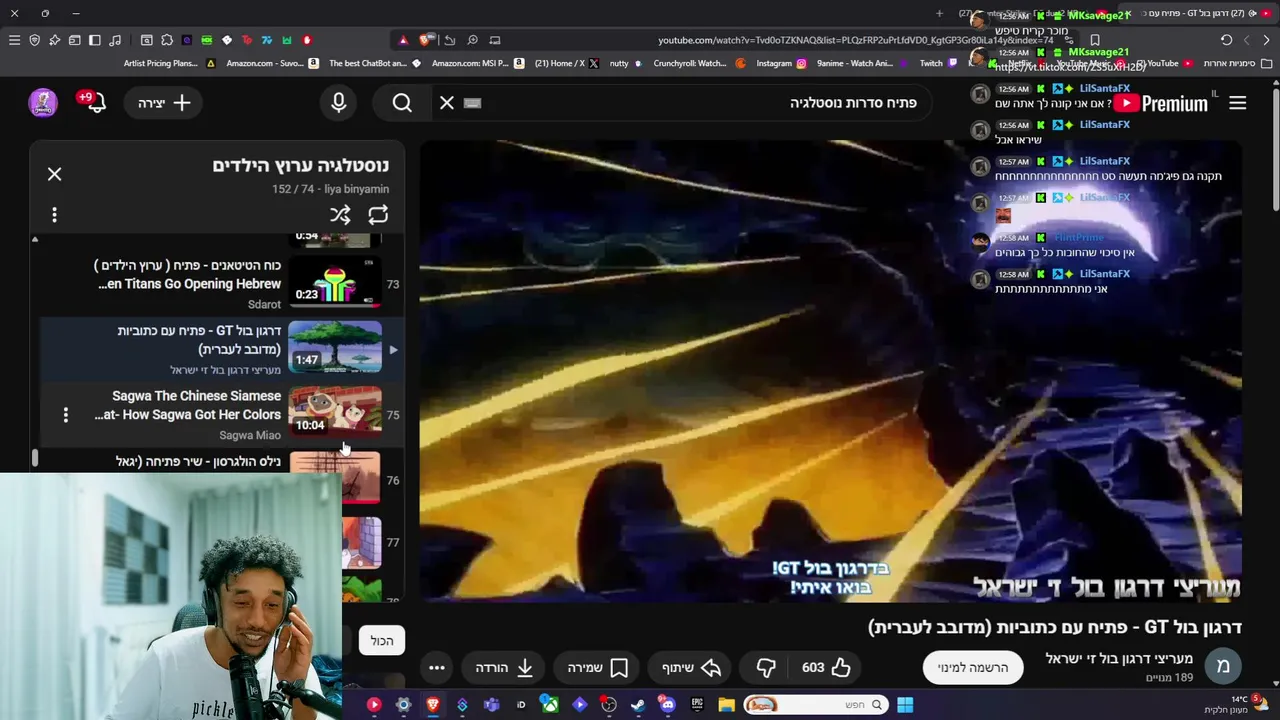Open the notifications bell with 9+ badge

[x=94, y=102]
